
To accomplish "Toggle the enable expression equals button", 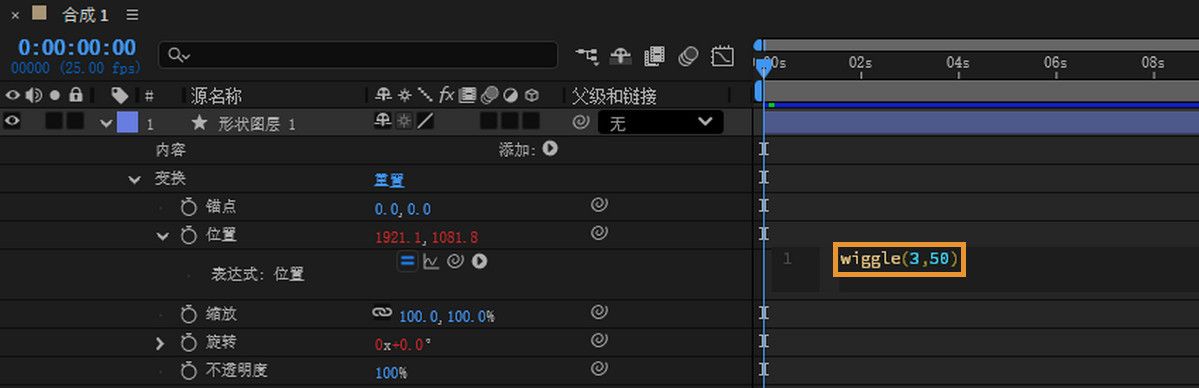I will 408,262.
